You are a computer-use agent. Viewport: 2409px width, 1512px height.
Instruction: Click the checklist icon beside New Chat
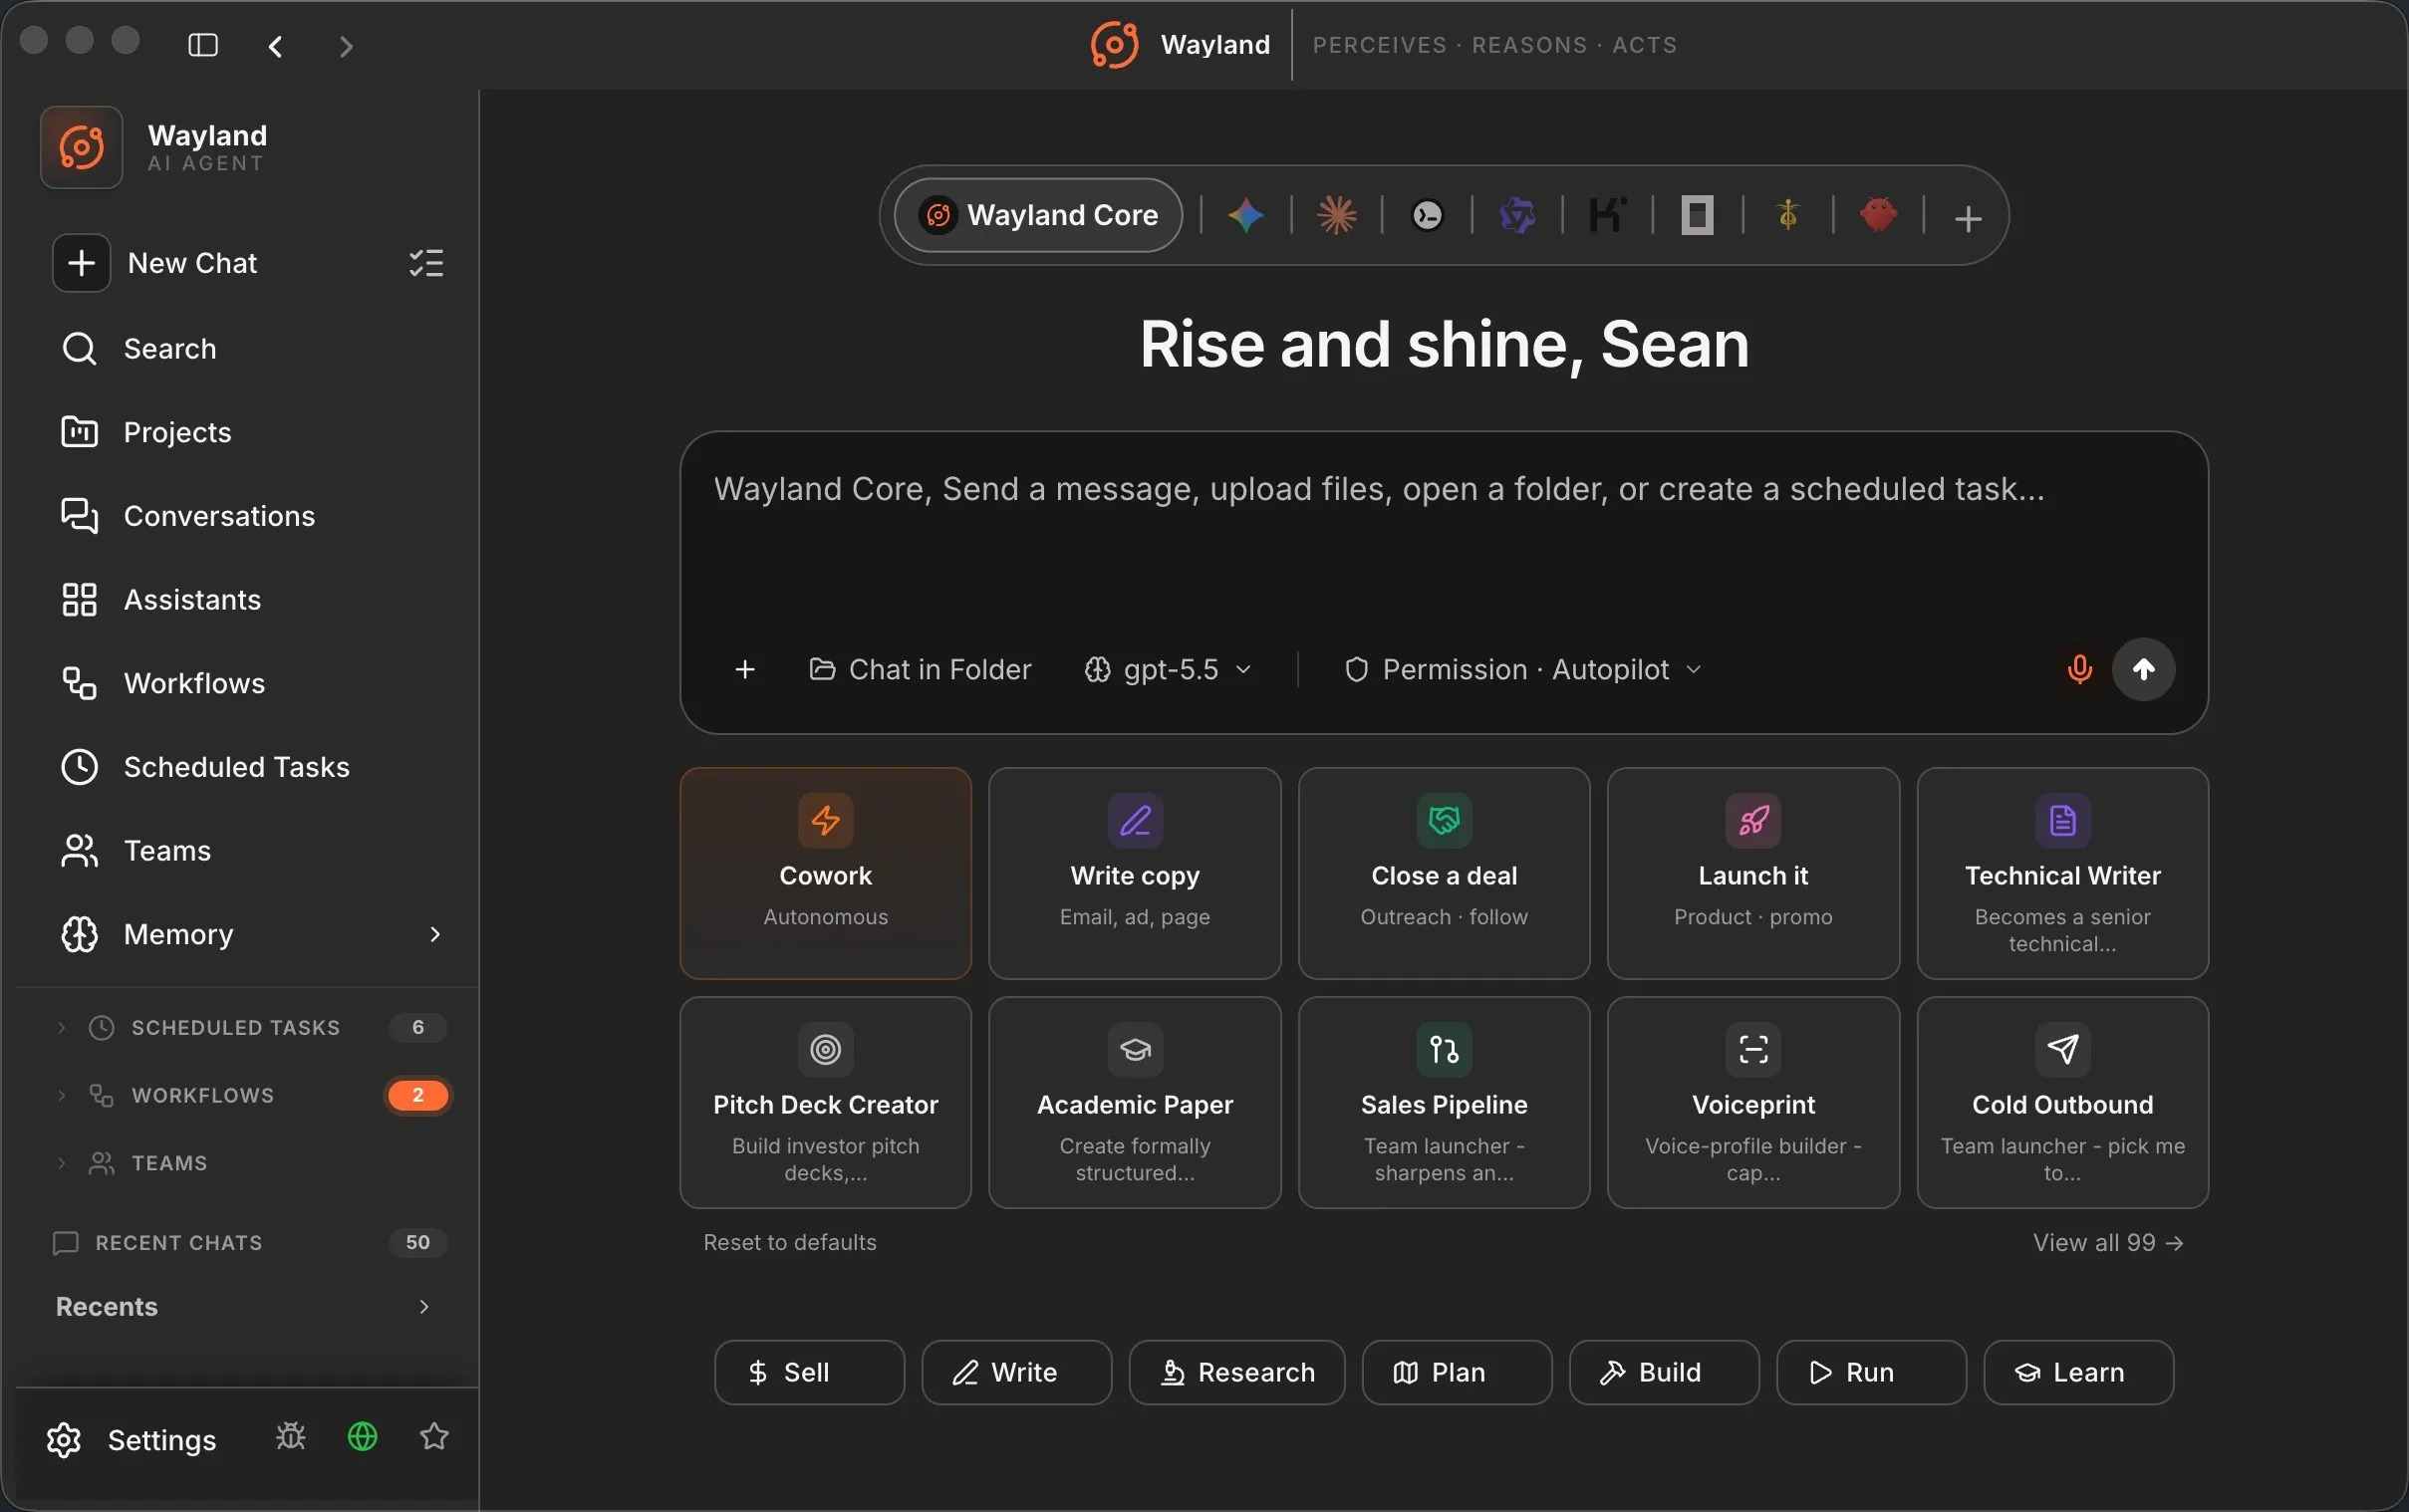click(x=426, y=263)
